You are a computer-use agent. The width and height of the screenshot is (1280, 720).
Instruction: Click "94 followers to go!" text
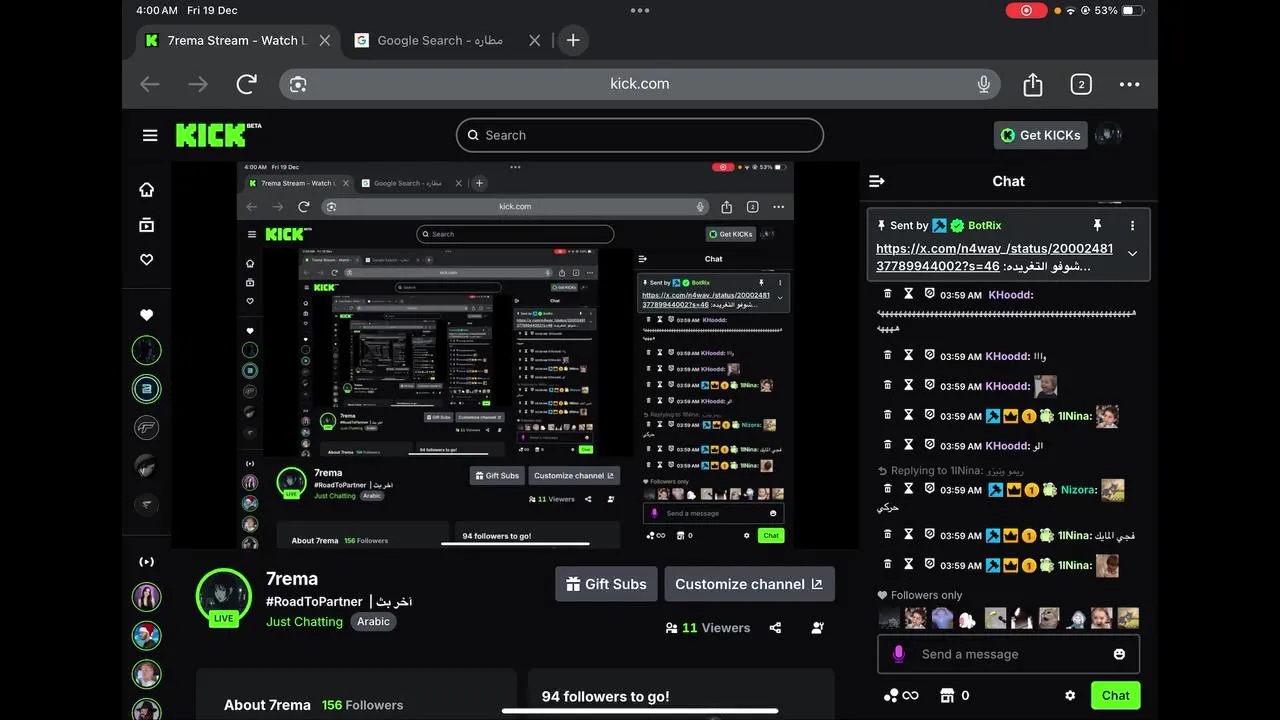[605, 696]
